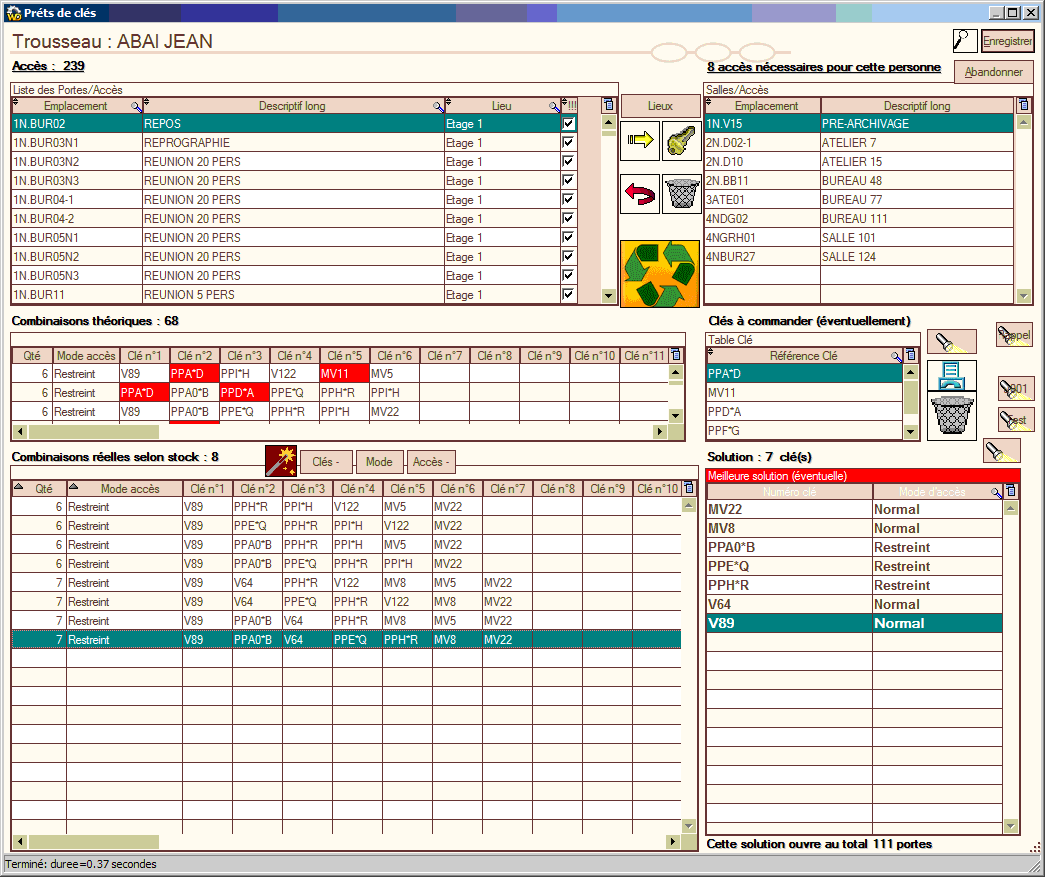The width and height of the screenshot is (1045, 877).
Task: Select the MV11 key reference row
Action: (x=804, y=393)
